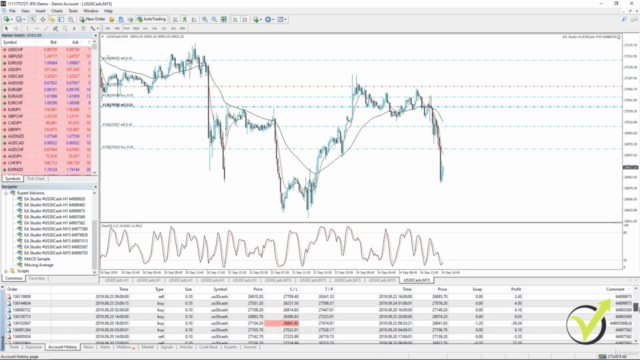The image size is (640, 360).
Task: Open the MetaEditor icon next to New Order
Action: tap(111, 19)
